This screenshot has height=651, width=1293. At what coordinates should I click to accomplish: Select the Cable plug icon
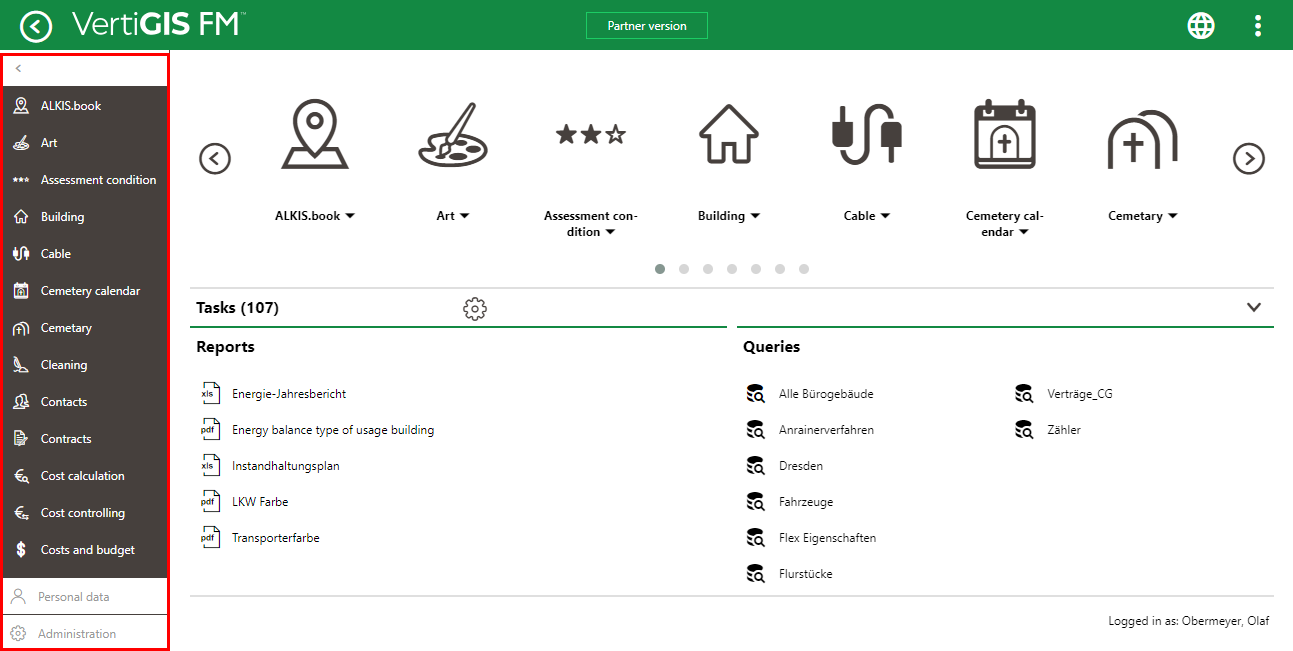(x=866, y=135)
